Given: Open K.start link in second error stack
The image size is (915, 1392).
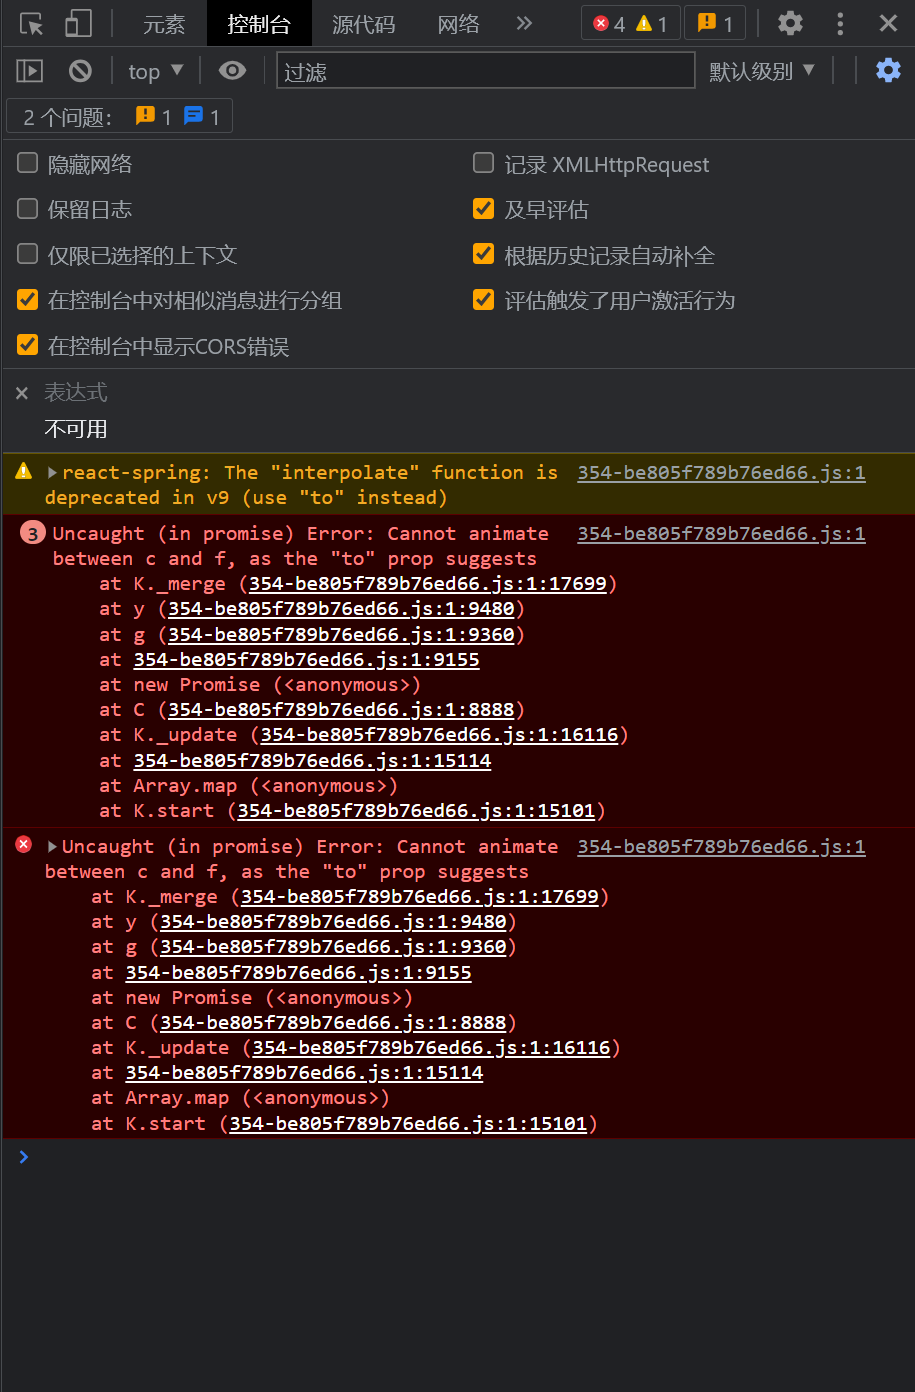Looking at the screenshot, I should 408,1123.
